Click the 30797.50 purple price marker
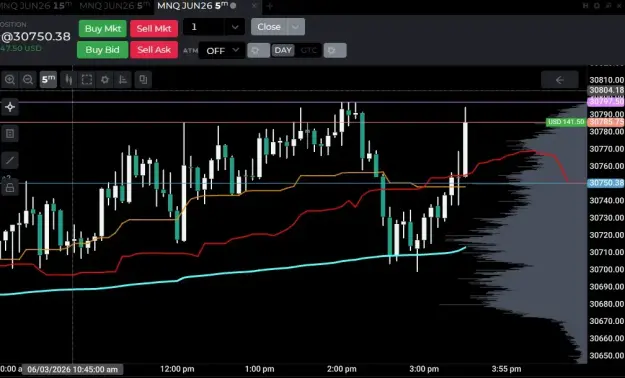 (x=606, y=102)
